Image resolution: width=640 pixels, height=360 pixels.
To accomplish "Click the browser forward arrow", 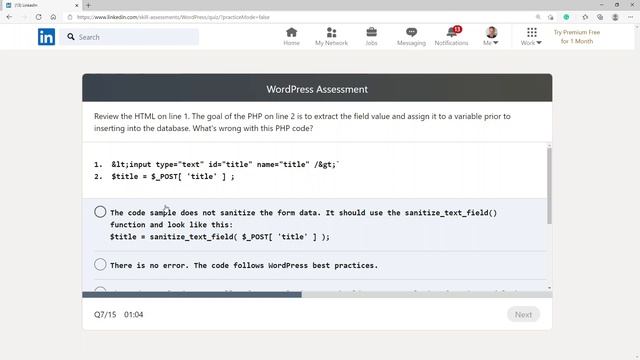I will point(24,17).
